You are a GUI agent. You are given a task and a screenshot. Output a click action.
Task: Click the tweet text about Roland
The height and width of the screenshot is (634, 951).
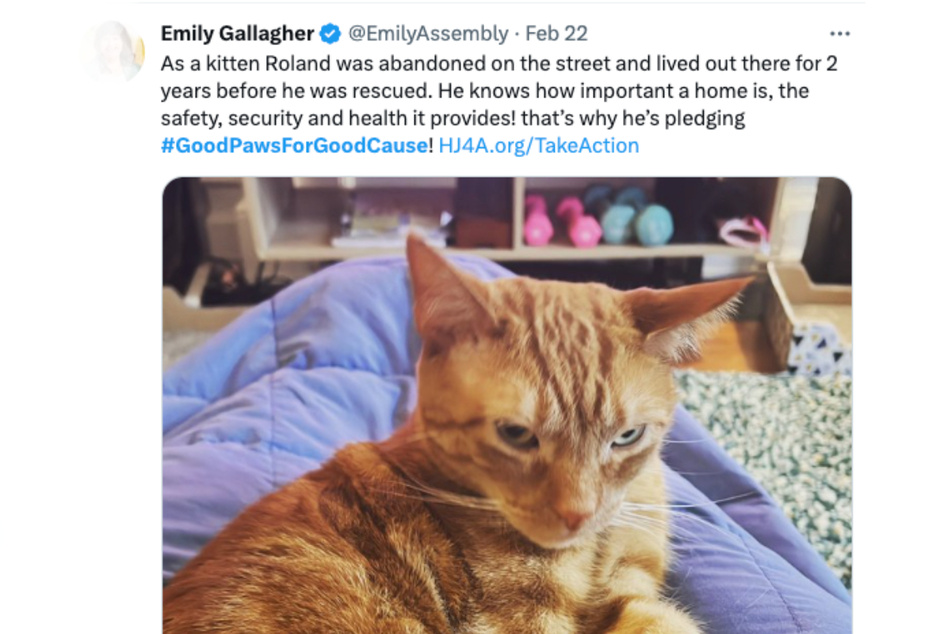tap(499, 104)
